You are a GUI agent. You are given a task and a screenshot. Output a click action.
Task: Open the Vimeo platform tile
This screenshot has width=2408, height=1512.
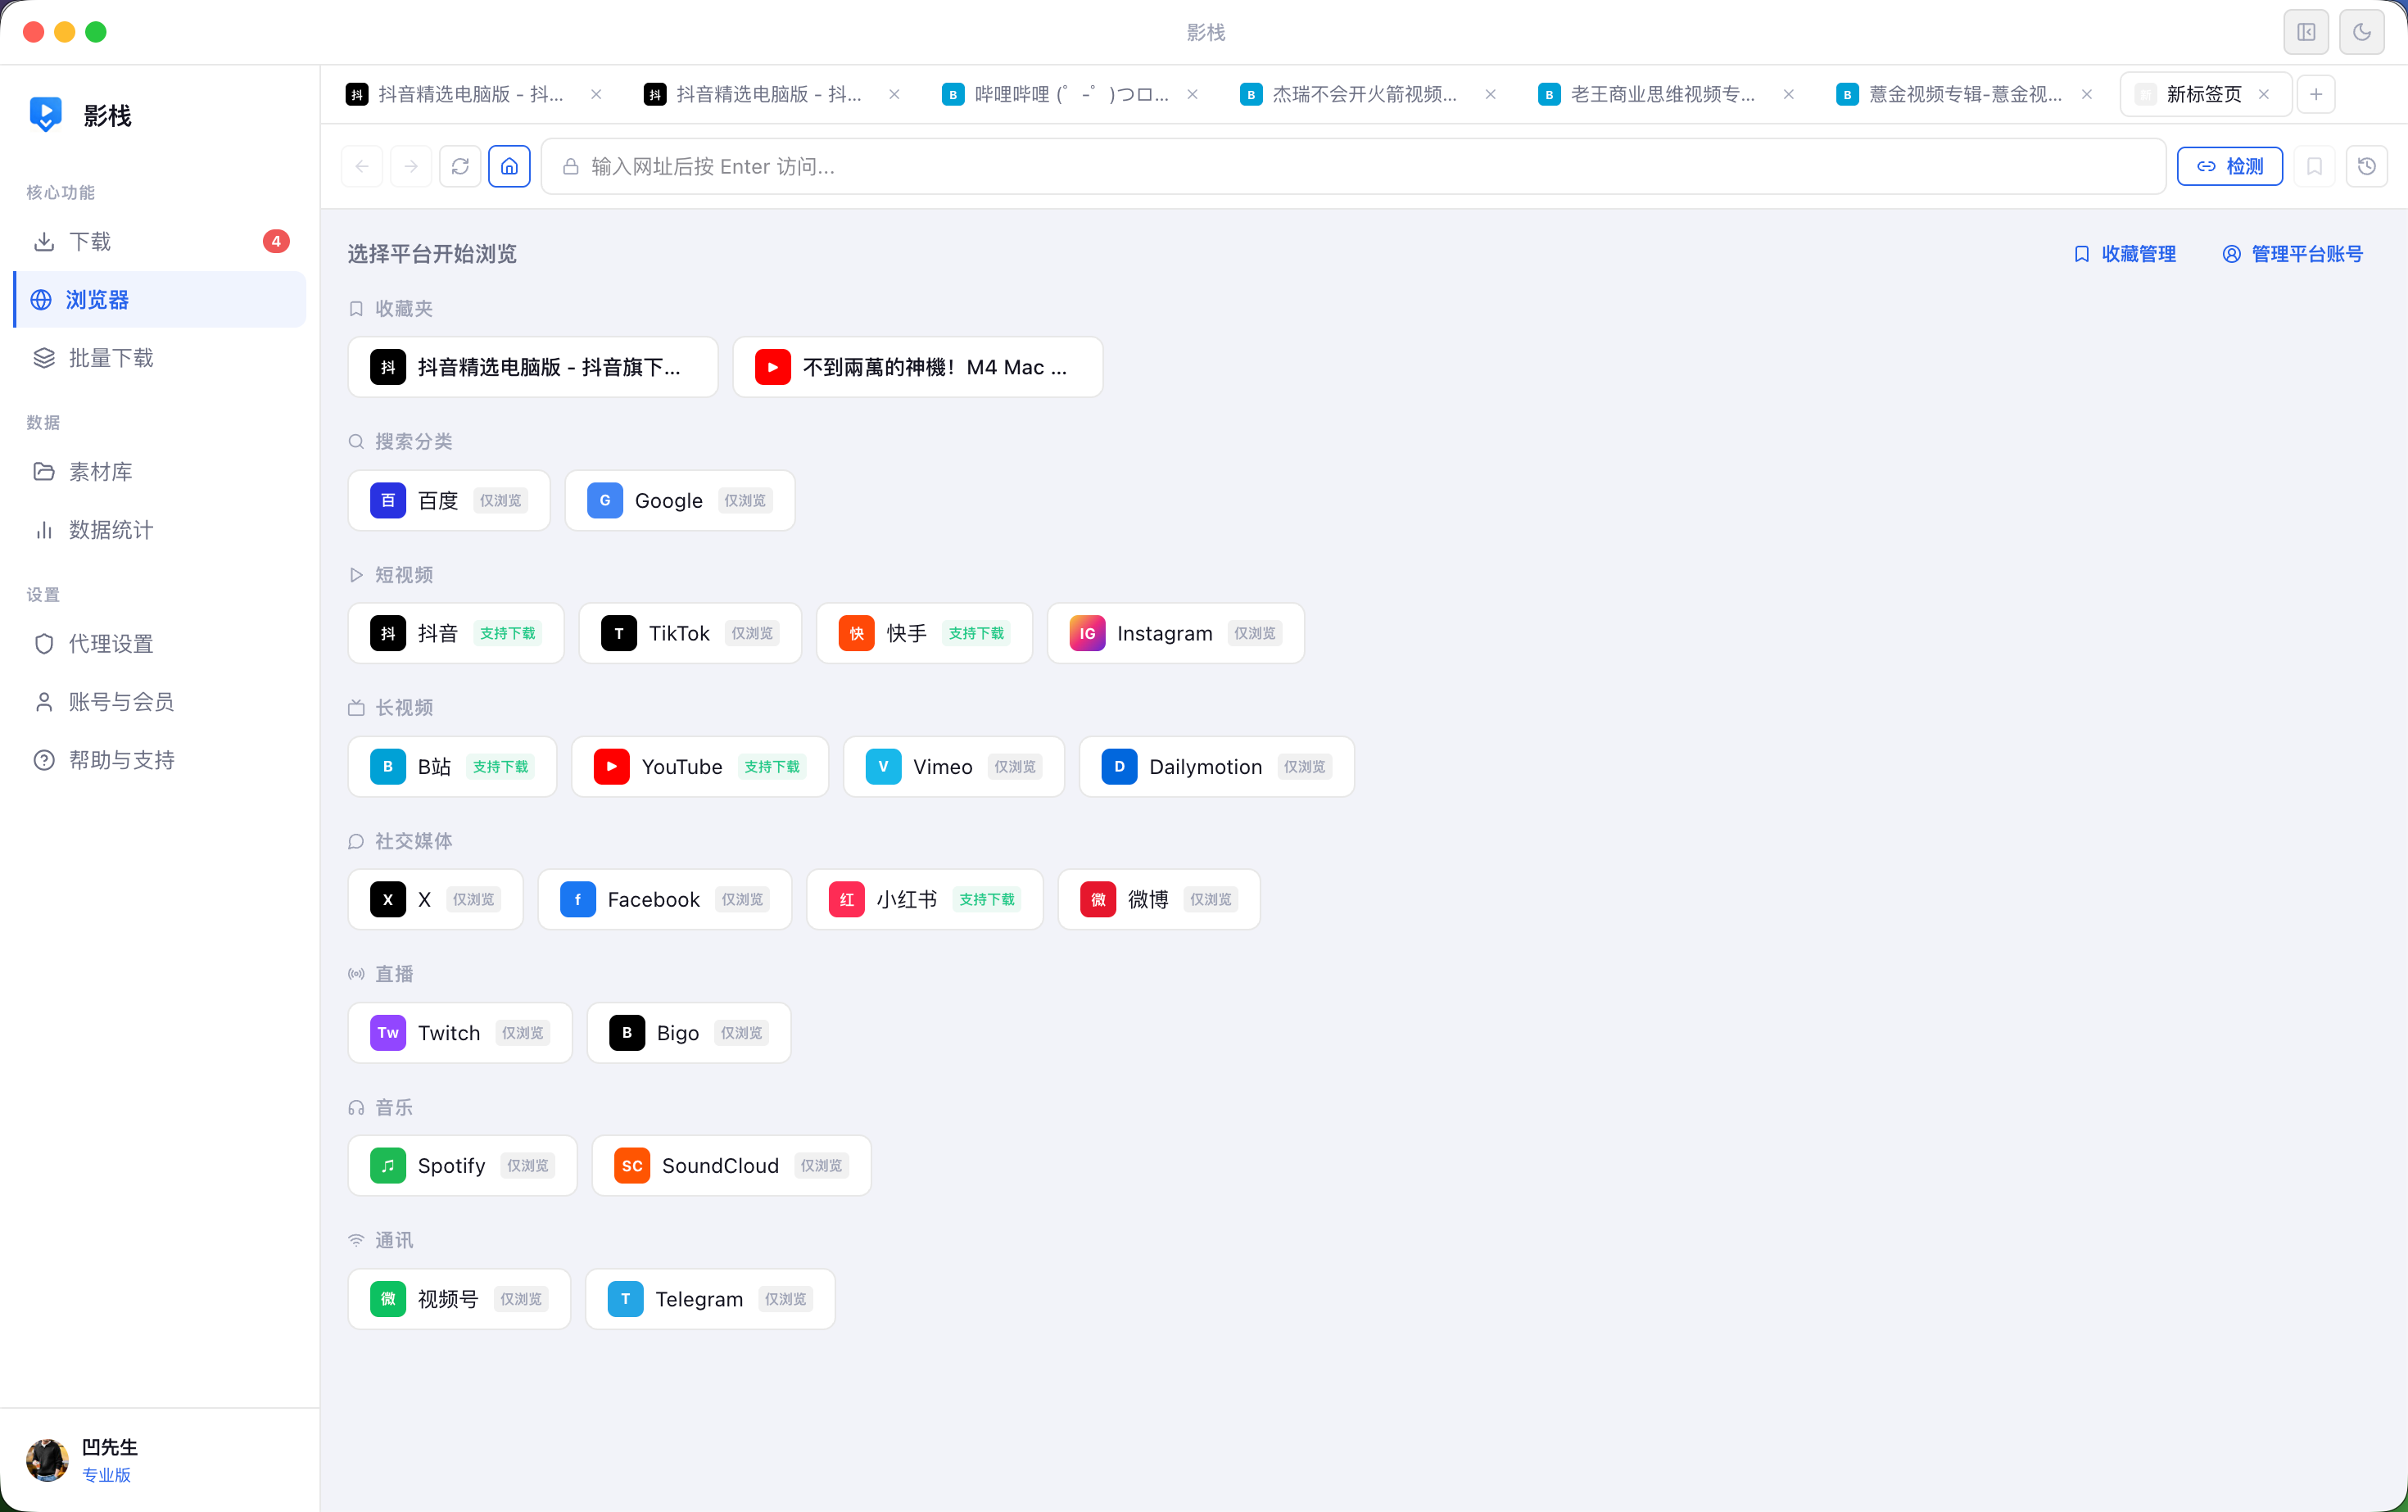pos(954,766)
